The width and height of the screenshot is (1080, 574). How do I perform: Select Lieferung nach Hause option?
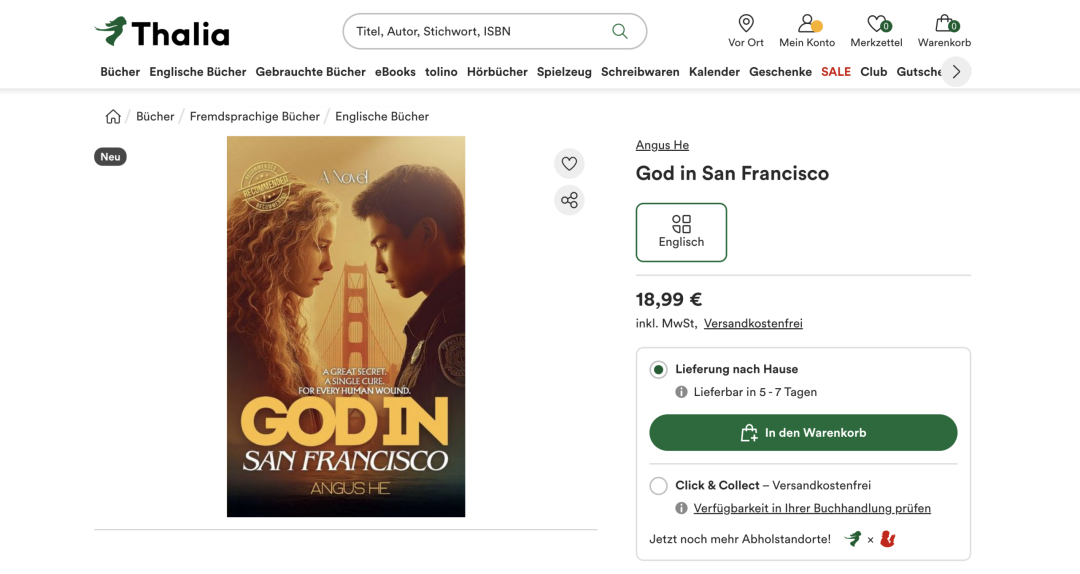click(x=658, y=370)
